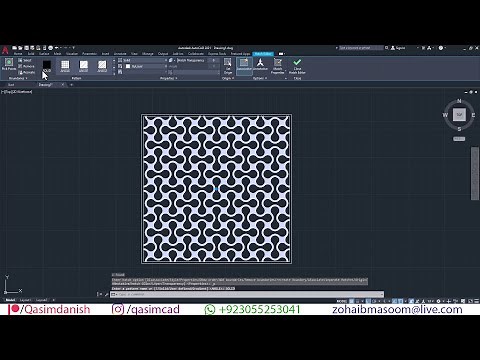Switch to the Insert ribbon tab
Screen dimensions: 480x360
(x=105, y=54)
